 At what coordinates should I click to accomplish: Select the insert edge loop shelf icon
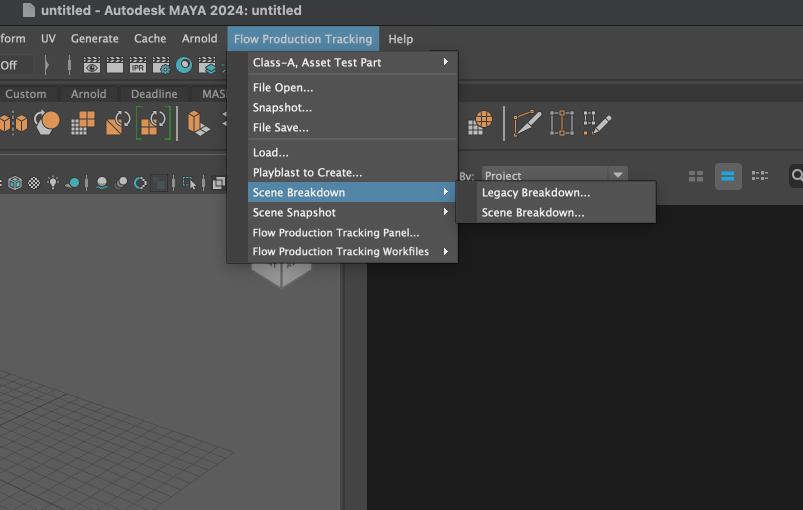coord(562,123)
